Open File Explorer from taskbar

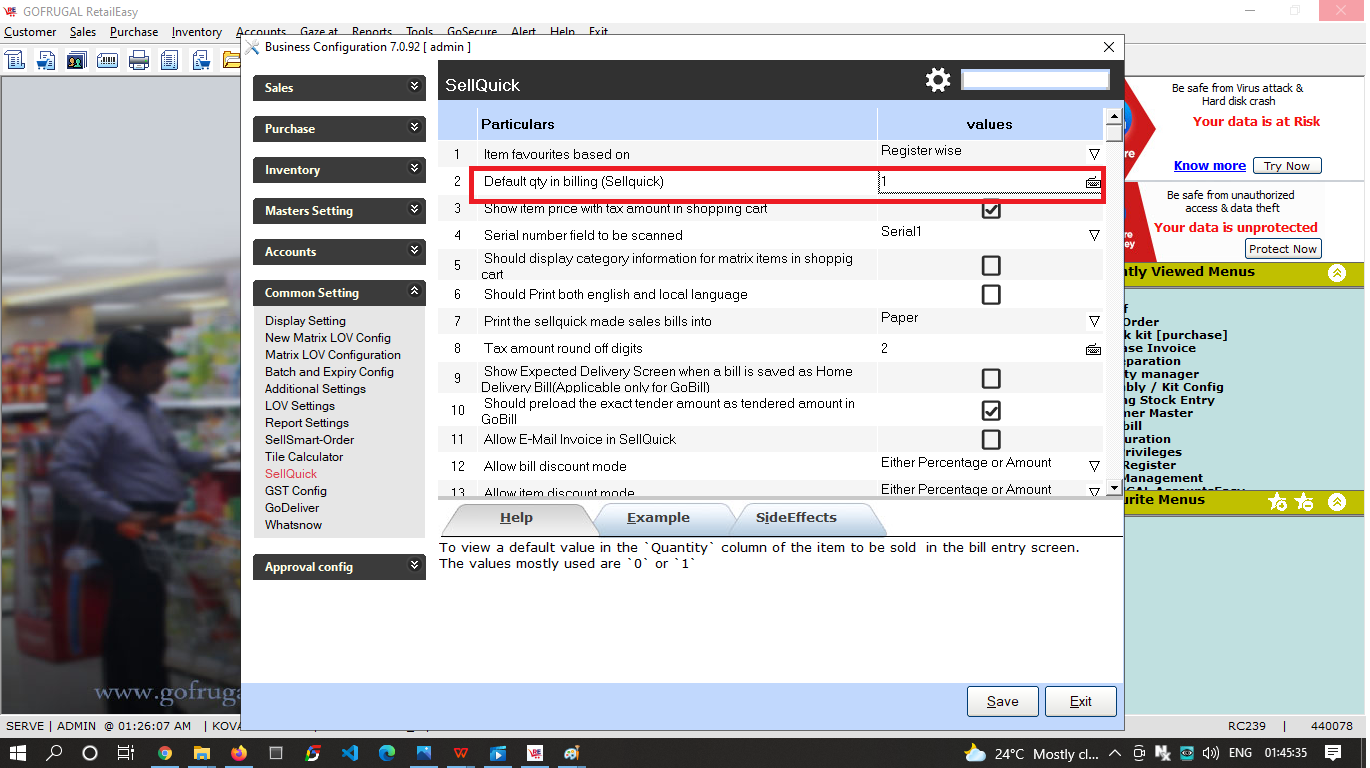(x=201, y=753)
